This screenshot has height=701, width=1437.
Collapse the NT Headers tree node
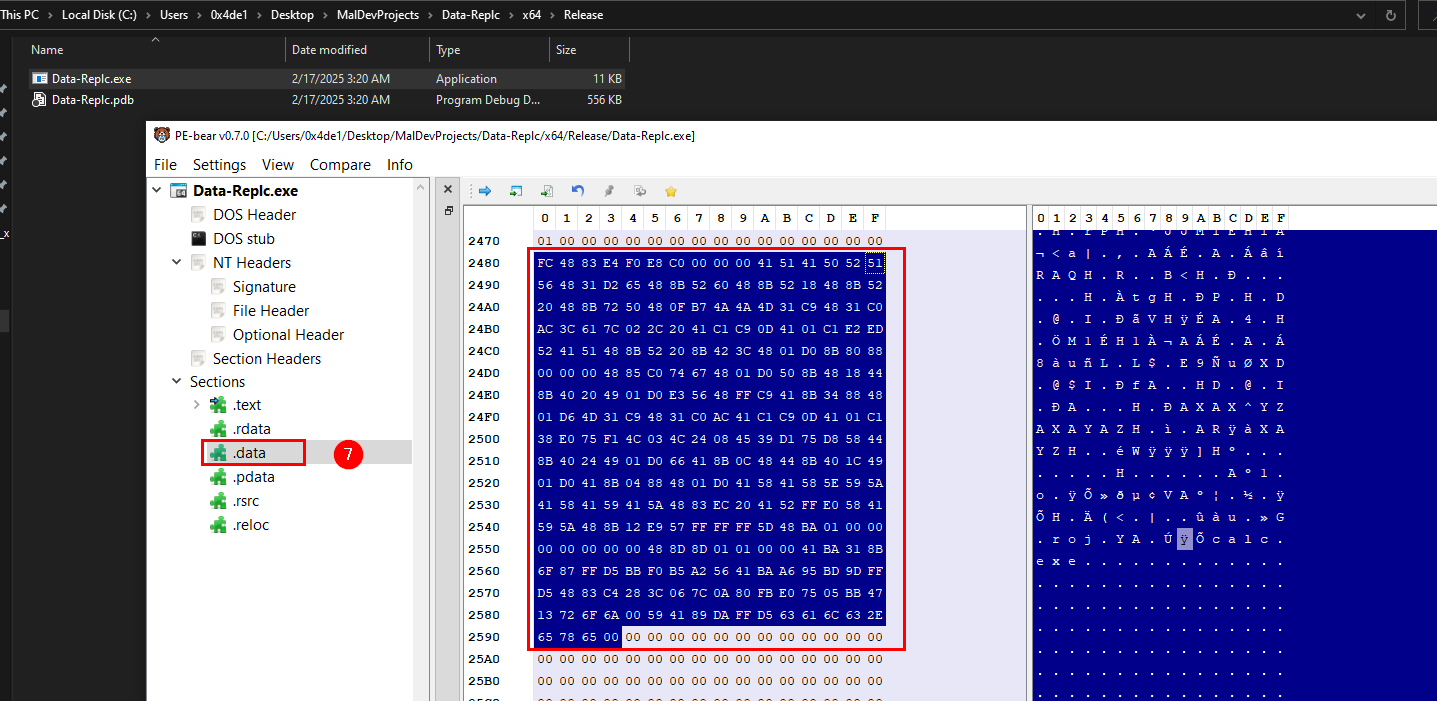coord(177,262)
